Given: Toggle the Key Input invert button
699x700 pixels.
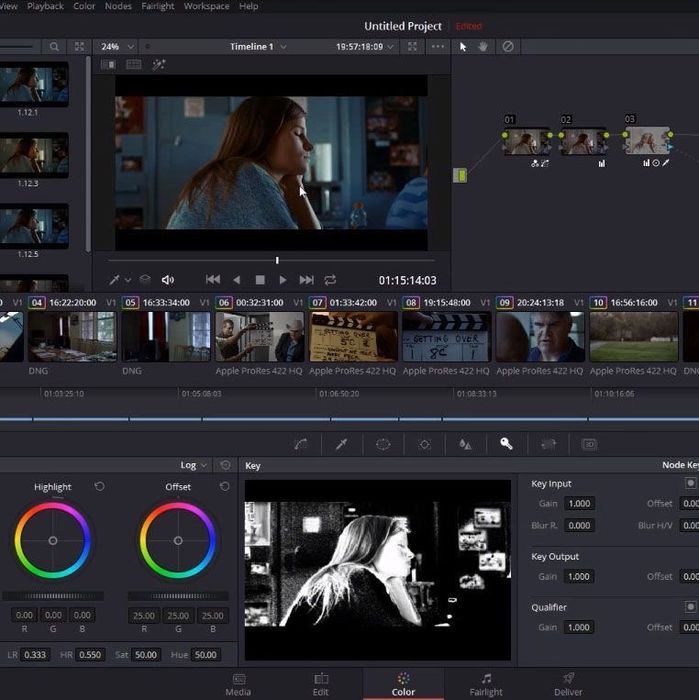Looking at the screenshot, I should pyautogui.click(x=690, y=483).
